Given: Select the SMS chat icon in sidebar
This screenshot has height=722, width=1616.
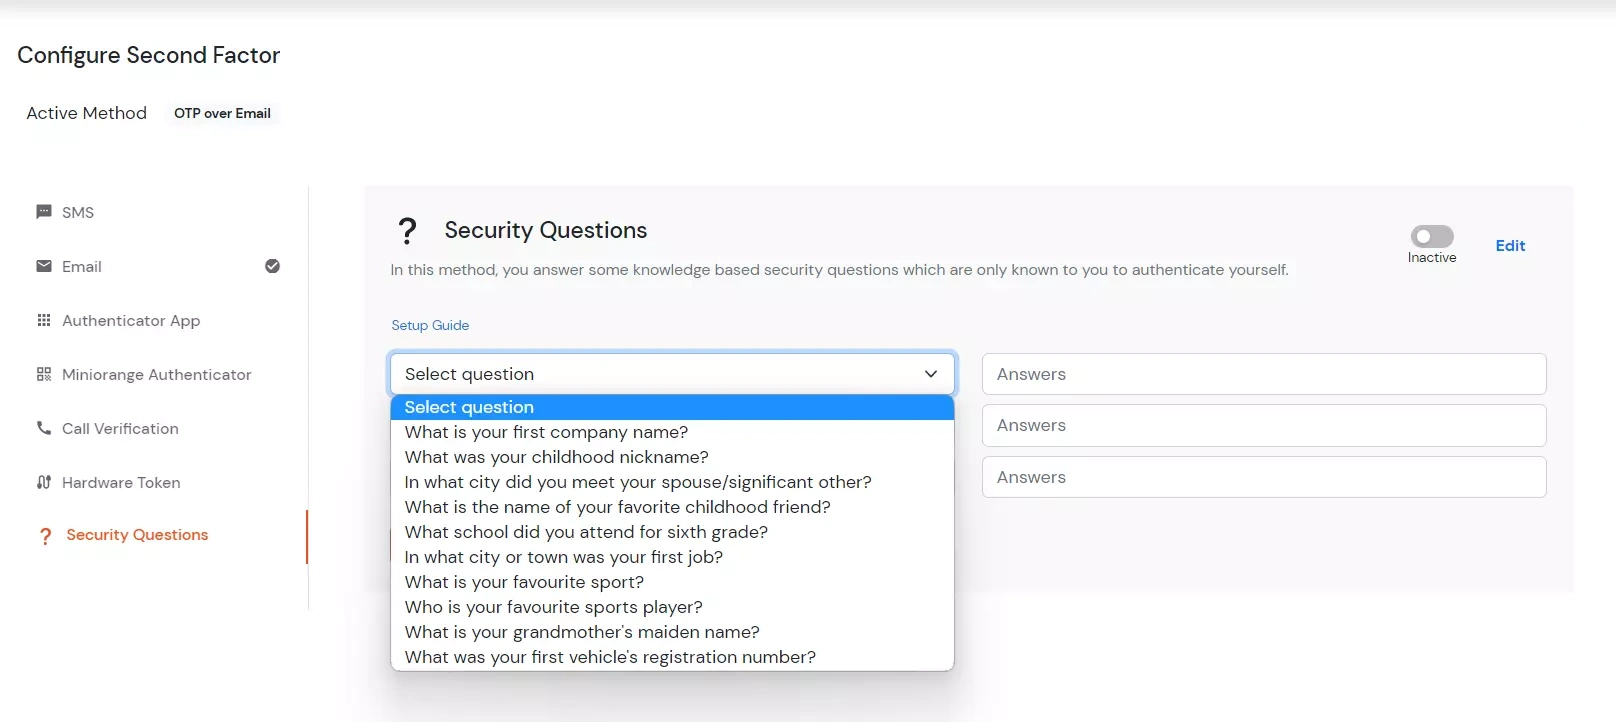Looking at the screenshot, I should [x=43, y=211].
